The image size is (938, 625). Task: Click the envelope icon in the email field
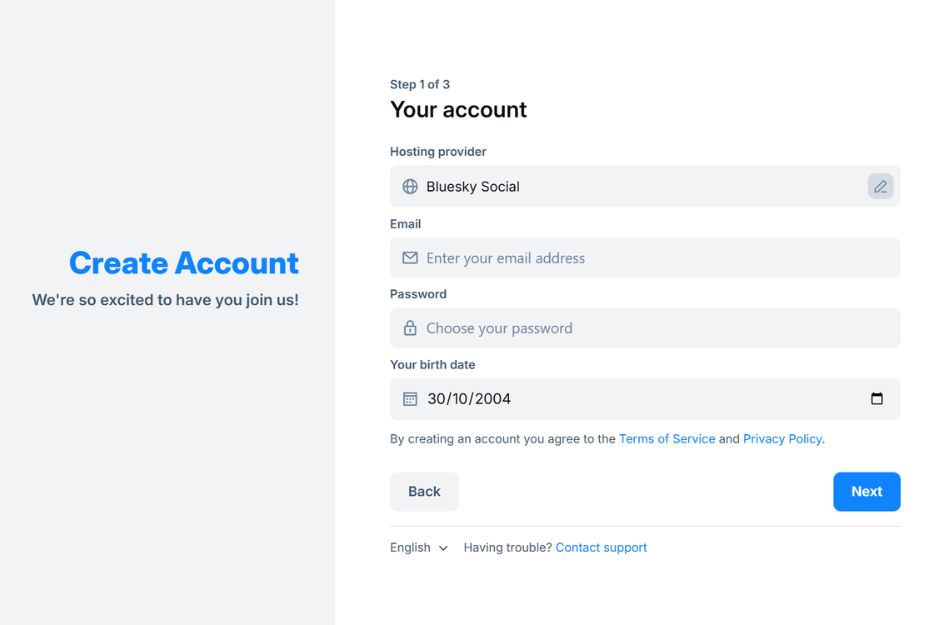(410, 258)
